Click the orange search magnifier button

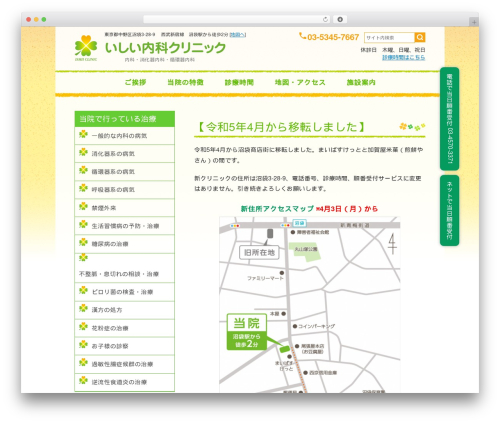(x=420, y=37)
